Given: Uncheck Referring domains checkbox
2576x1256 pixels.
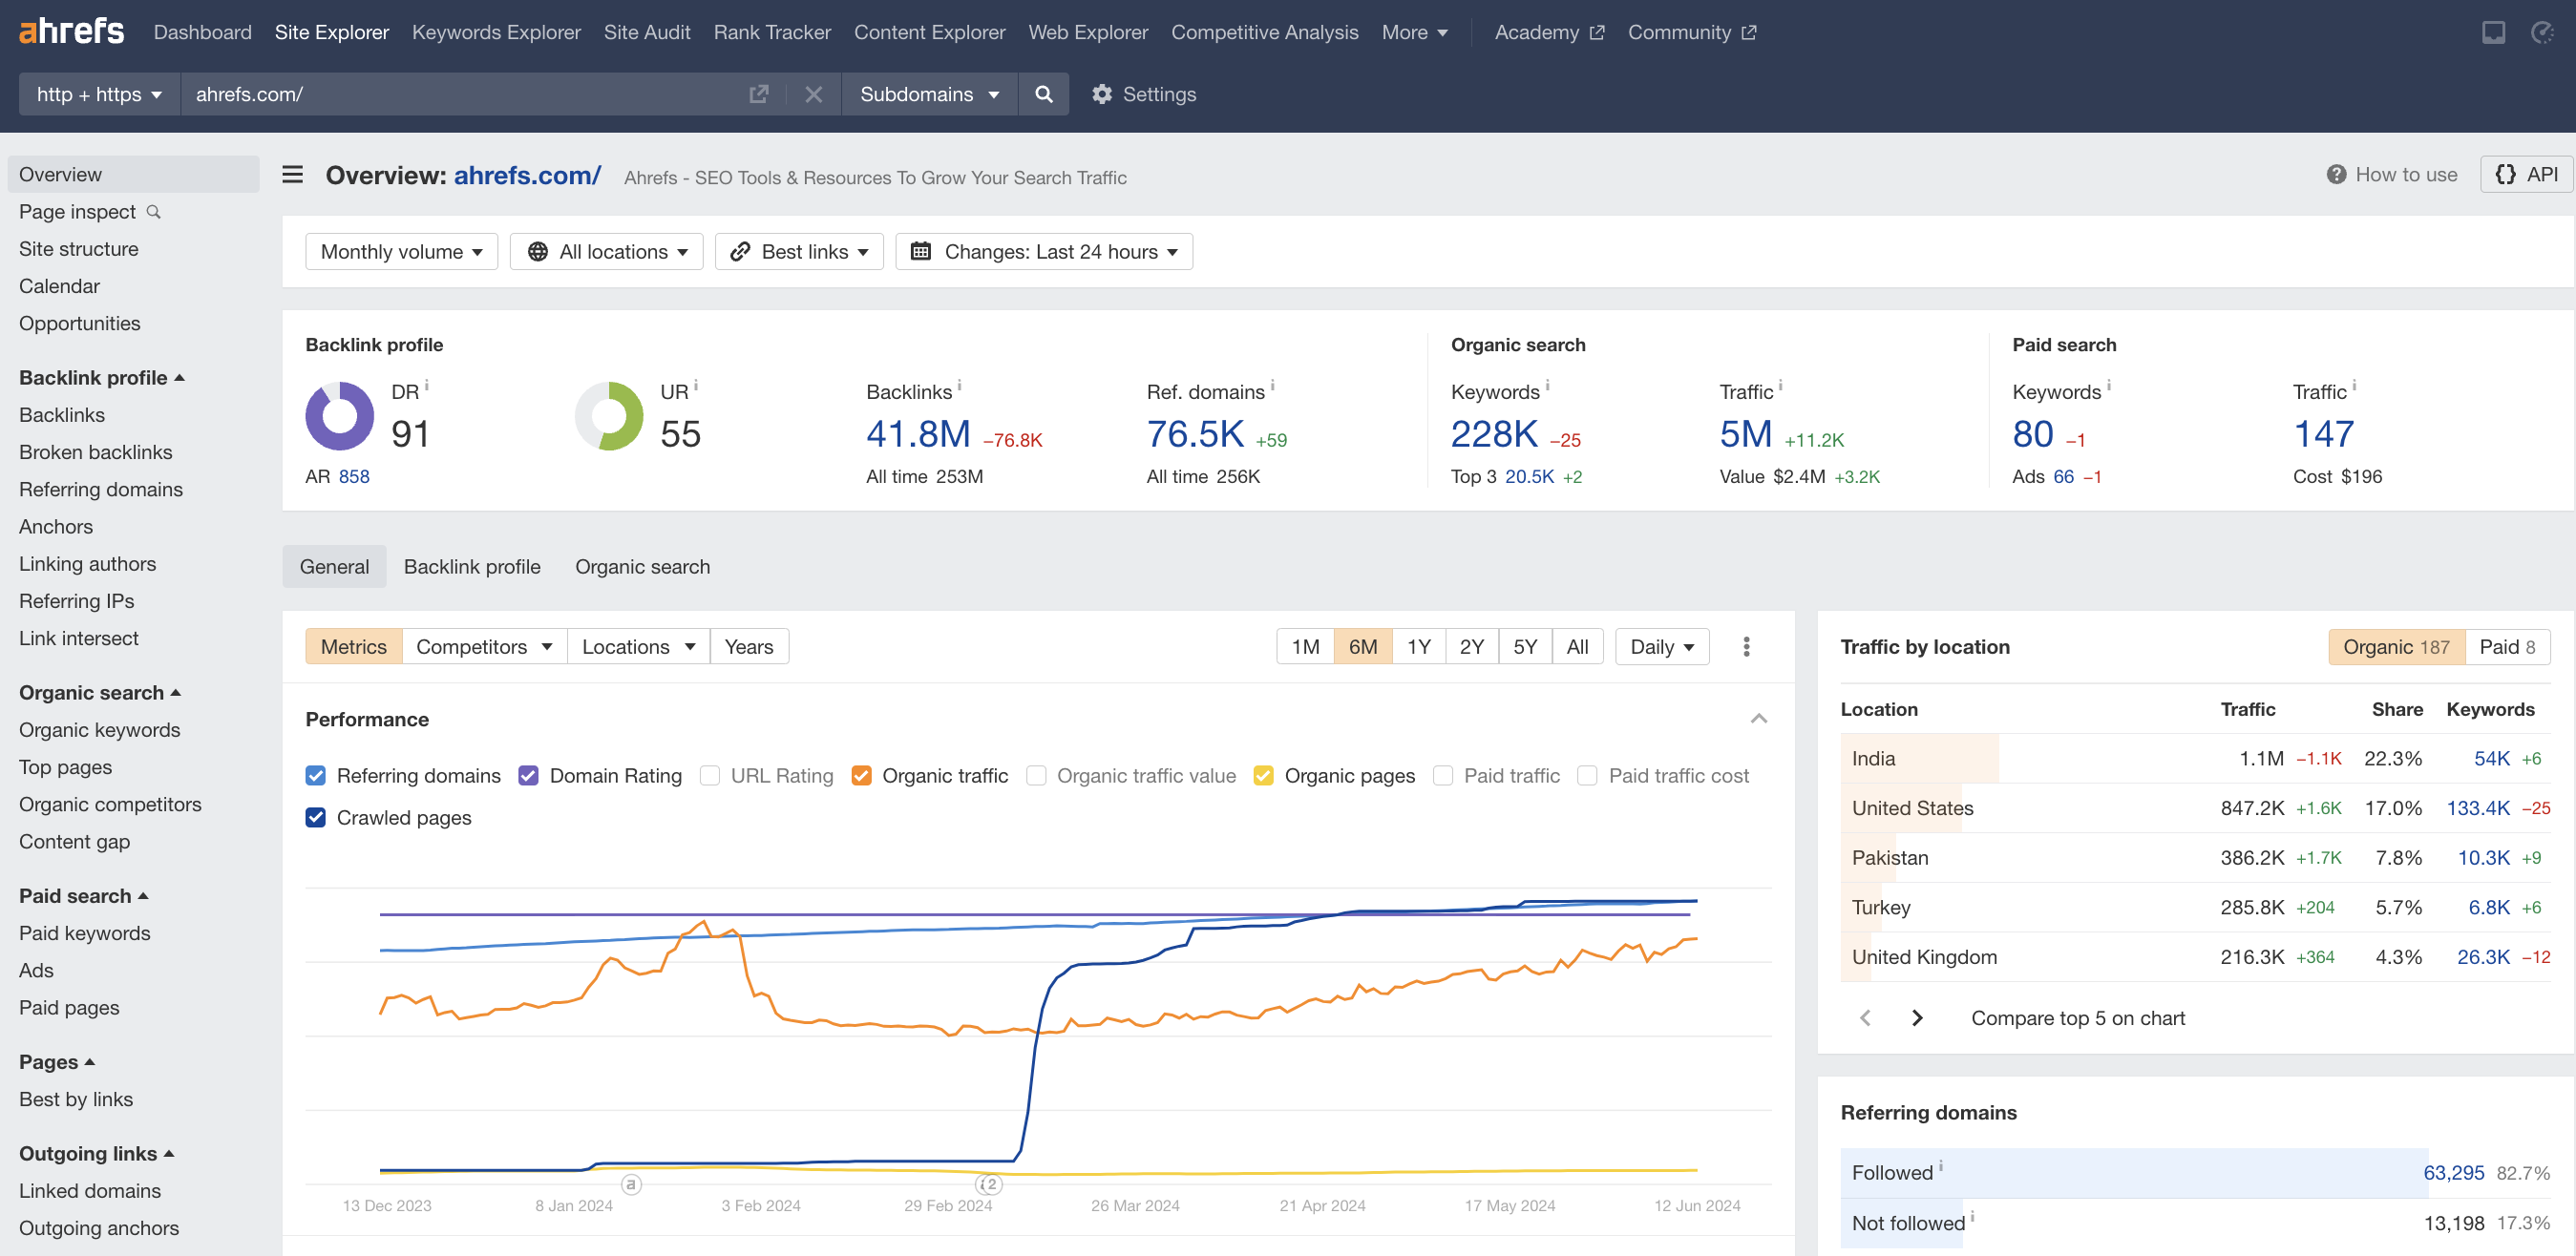Looking at the screenshot, I should (x=315, y=776).
